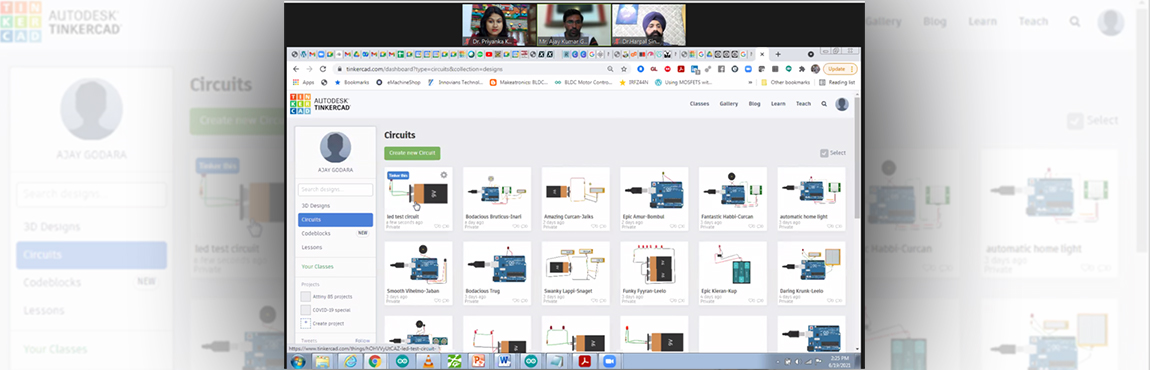Open the Funky Fyyran-Leelo circuit thumbnail
The width and height of the screenshot is (1150, 370).
point(653,264)
